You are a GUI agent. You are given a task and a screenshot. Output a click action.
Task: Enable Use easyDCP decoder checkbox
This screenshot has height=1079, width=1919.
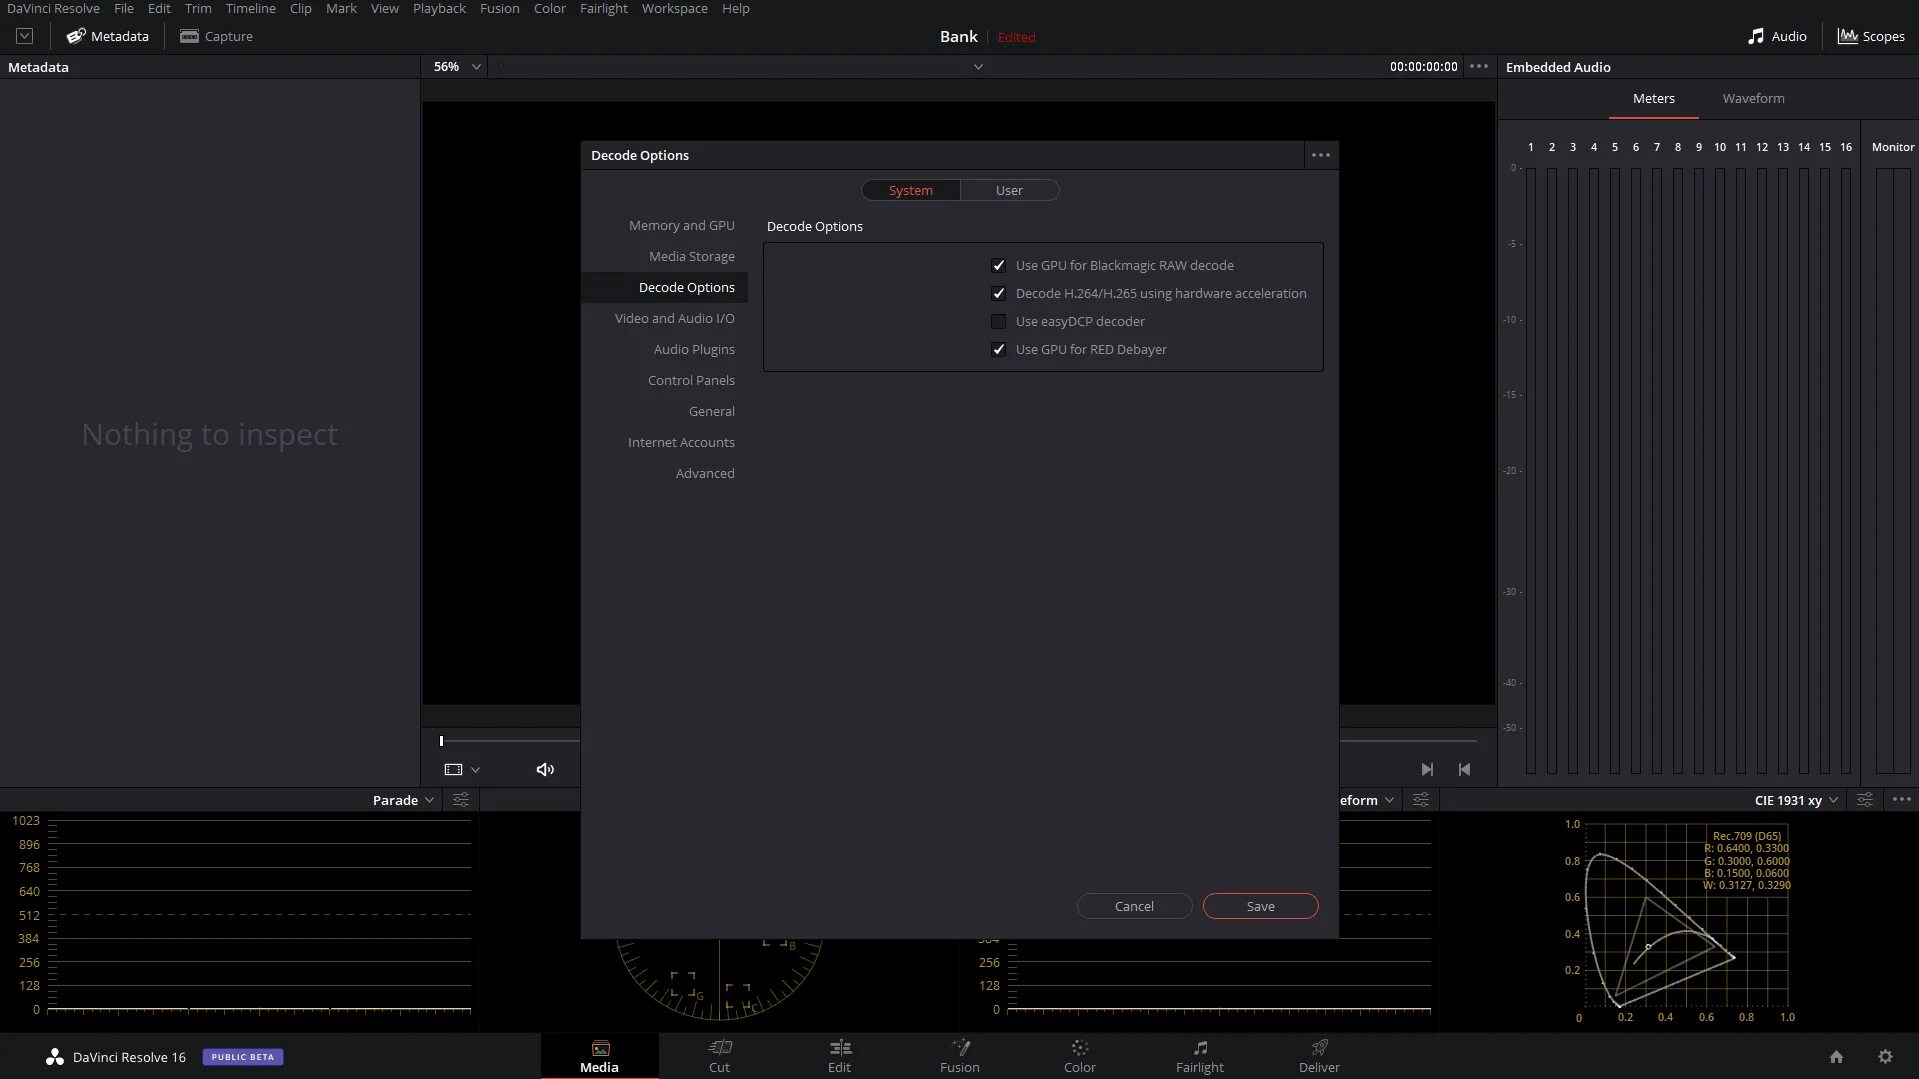[x=998, y=321]
